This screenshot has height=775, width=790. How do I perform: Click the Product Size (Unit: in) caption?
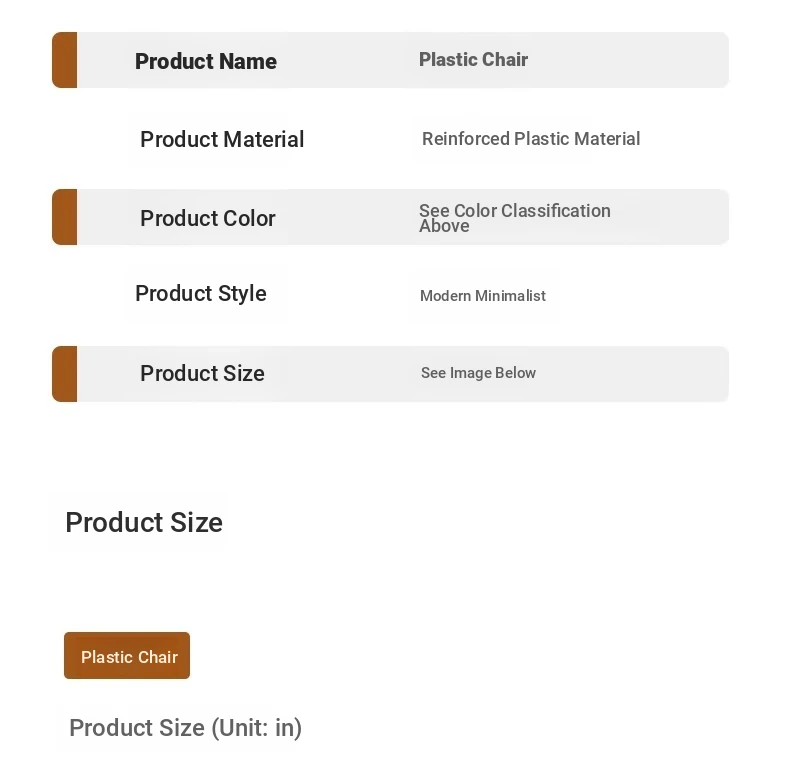pyautogui.click(x=185, y=728)
